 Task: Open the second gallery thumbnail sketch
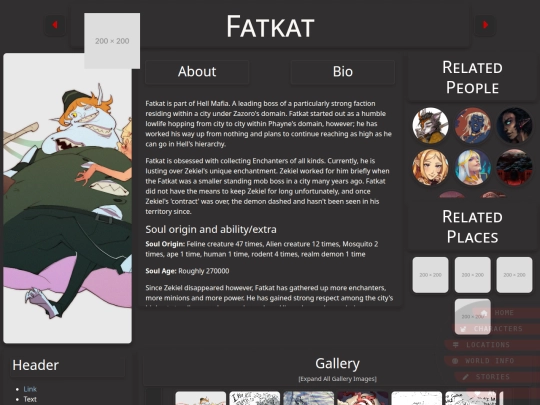tap(255, 398)
